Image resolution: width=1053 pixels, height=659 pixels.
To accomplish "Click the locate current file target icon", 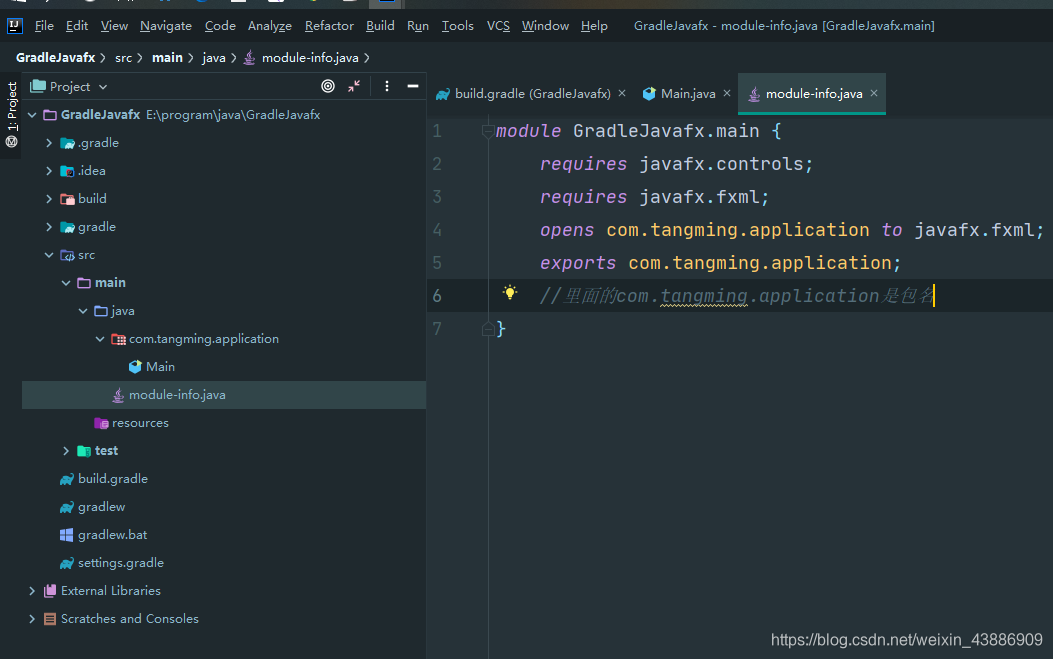I will coord(328,86).
